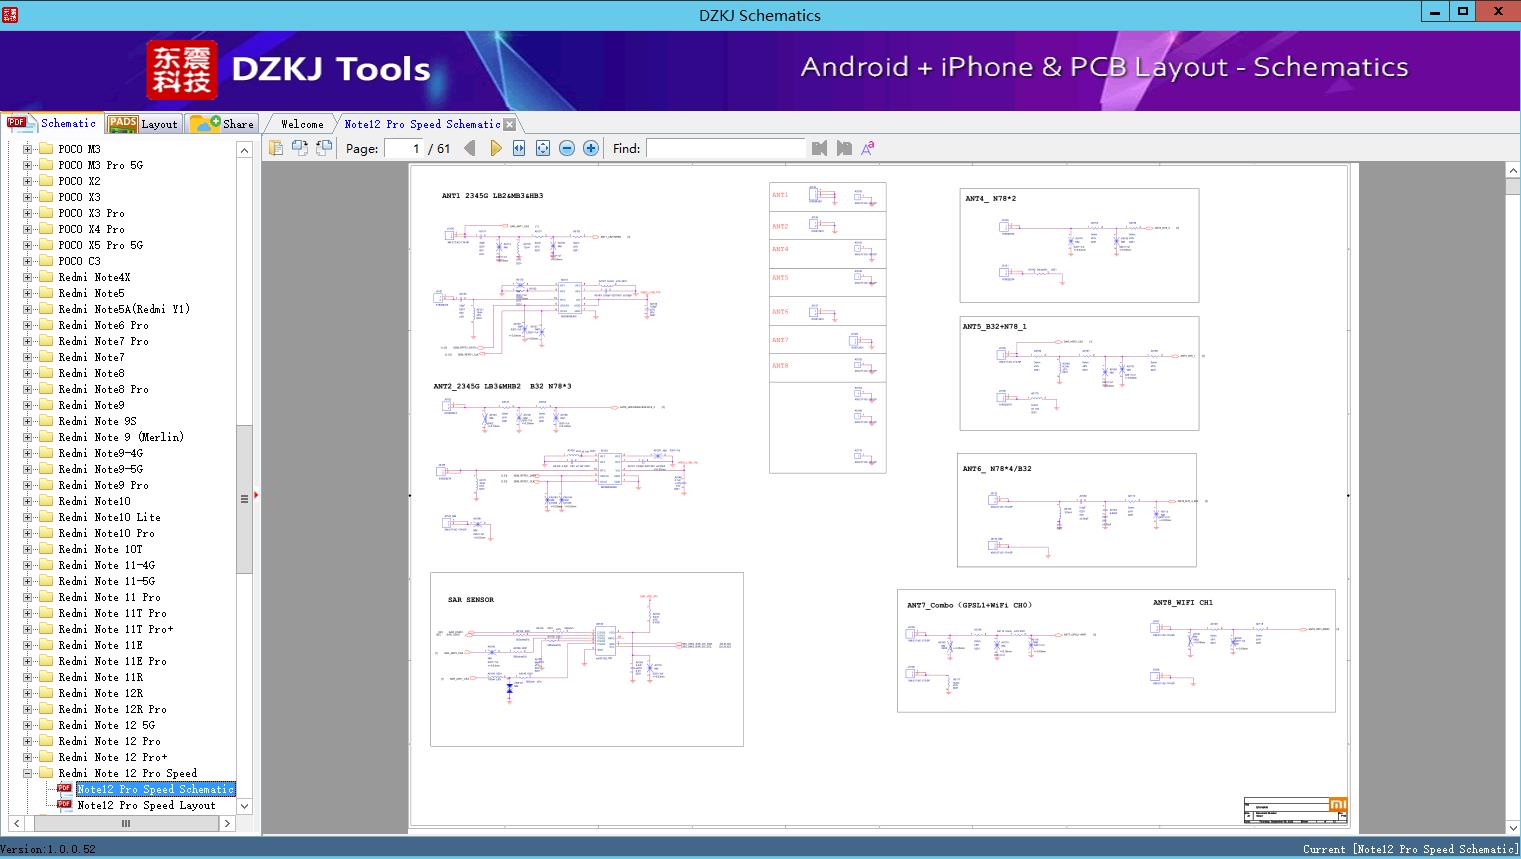Screen dimensions: 1521x859
Task: Click the find next icon
Action: pyautogui.click(x=844, y=148)
